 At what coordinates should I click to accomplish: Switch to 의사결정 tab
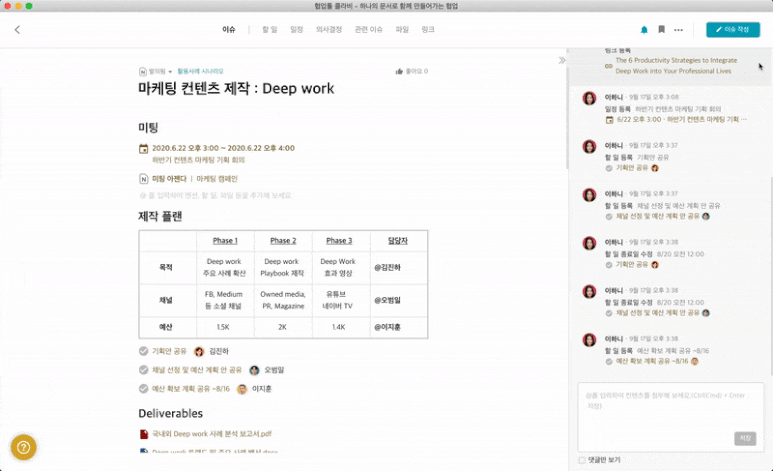(x=329, y=30)
